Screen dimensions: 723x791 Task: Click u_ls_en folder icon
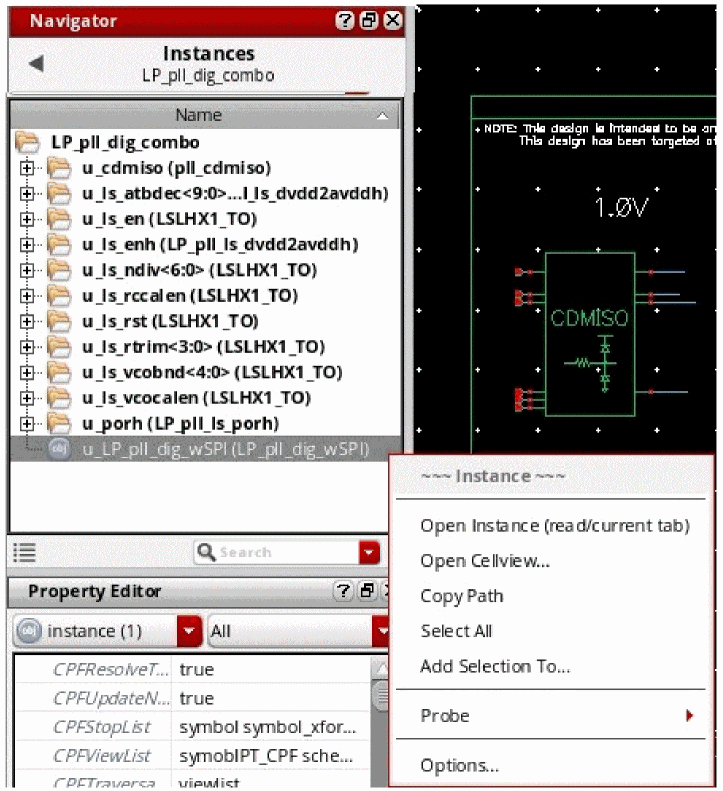pyautogui.click(x=59, y=219)
